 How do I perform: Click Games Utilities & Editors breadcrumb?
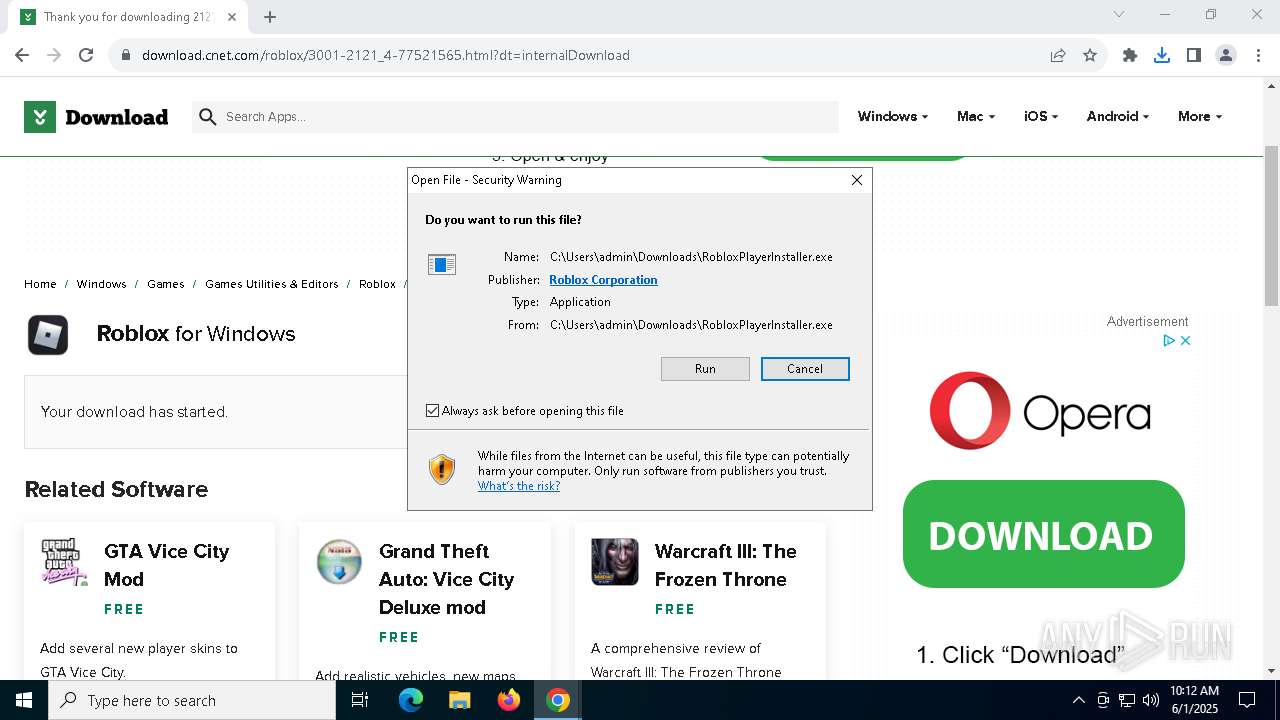point(272,284)
